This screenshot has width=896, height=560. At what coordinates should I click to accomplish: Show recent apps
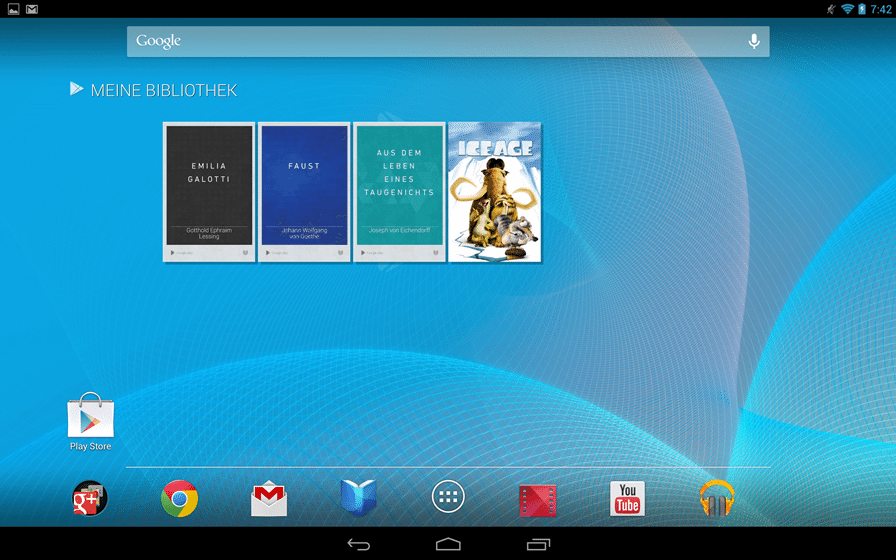tap(538, 544)
